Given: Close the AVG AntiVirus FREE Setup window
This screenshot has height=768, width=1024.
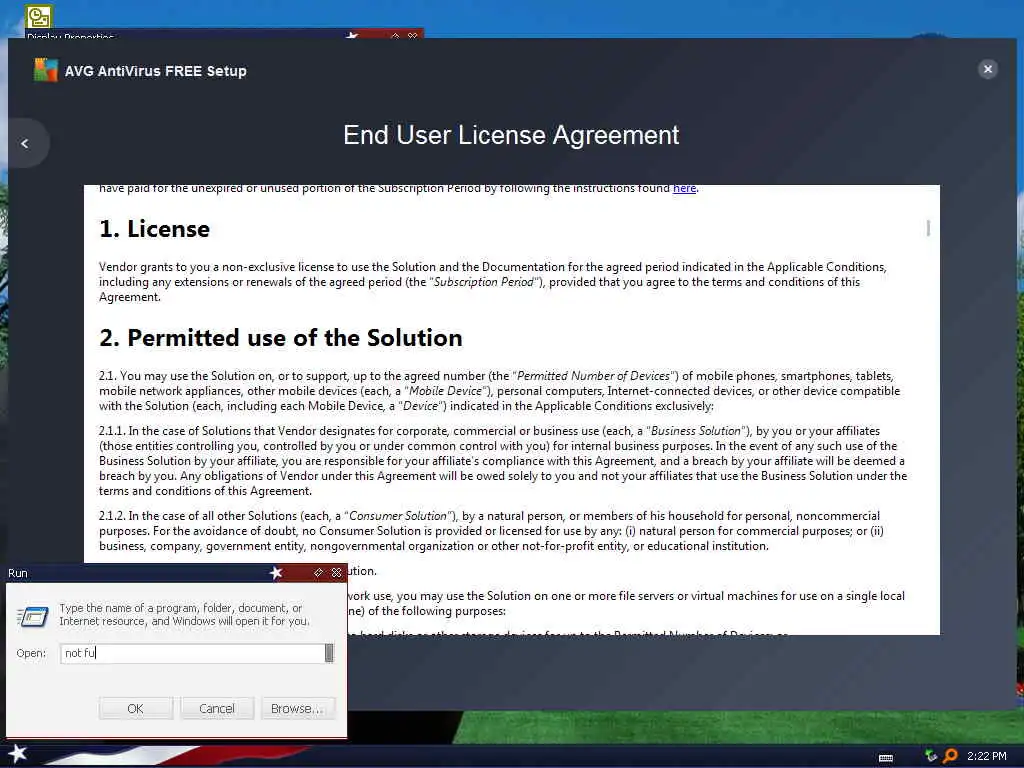Looking at the screenshot, I should [x=987, y=69].
